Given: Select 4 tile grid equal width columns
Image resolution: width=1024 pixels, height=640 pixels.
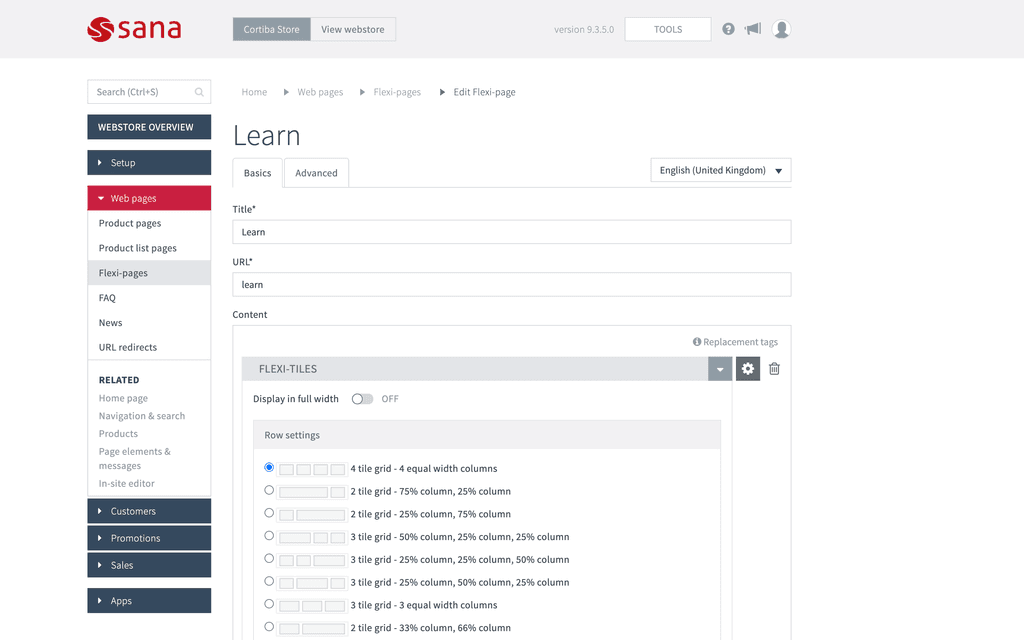Looking at the screenshot, I should point(269,467).
